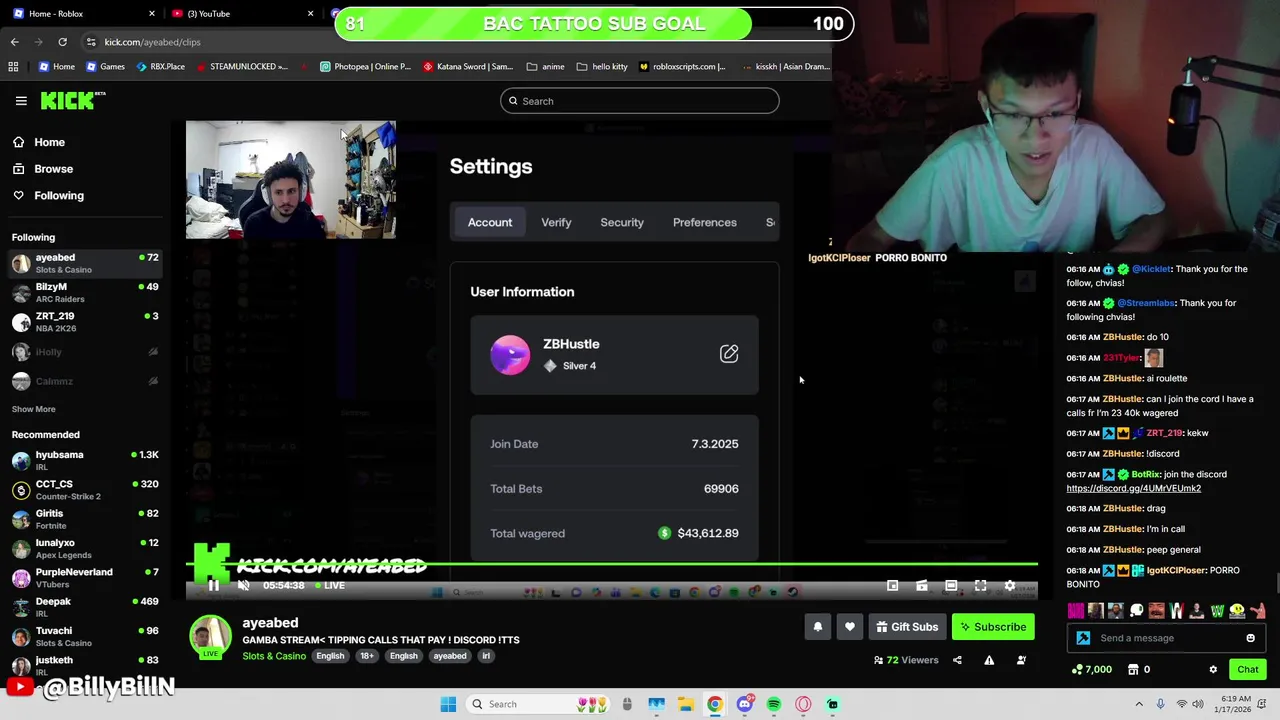
Task: Switch to the Security settings tab
Action: pos(622,222)
